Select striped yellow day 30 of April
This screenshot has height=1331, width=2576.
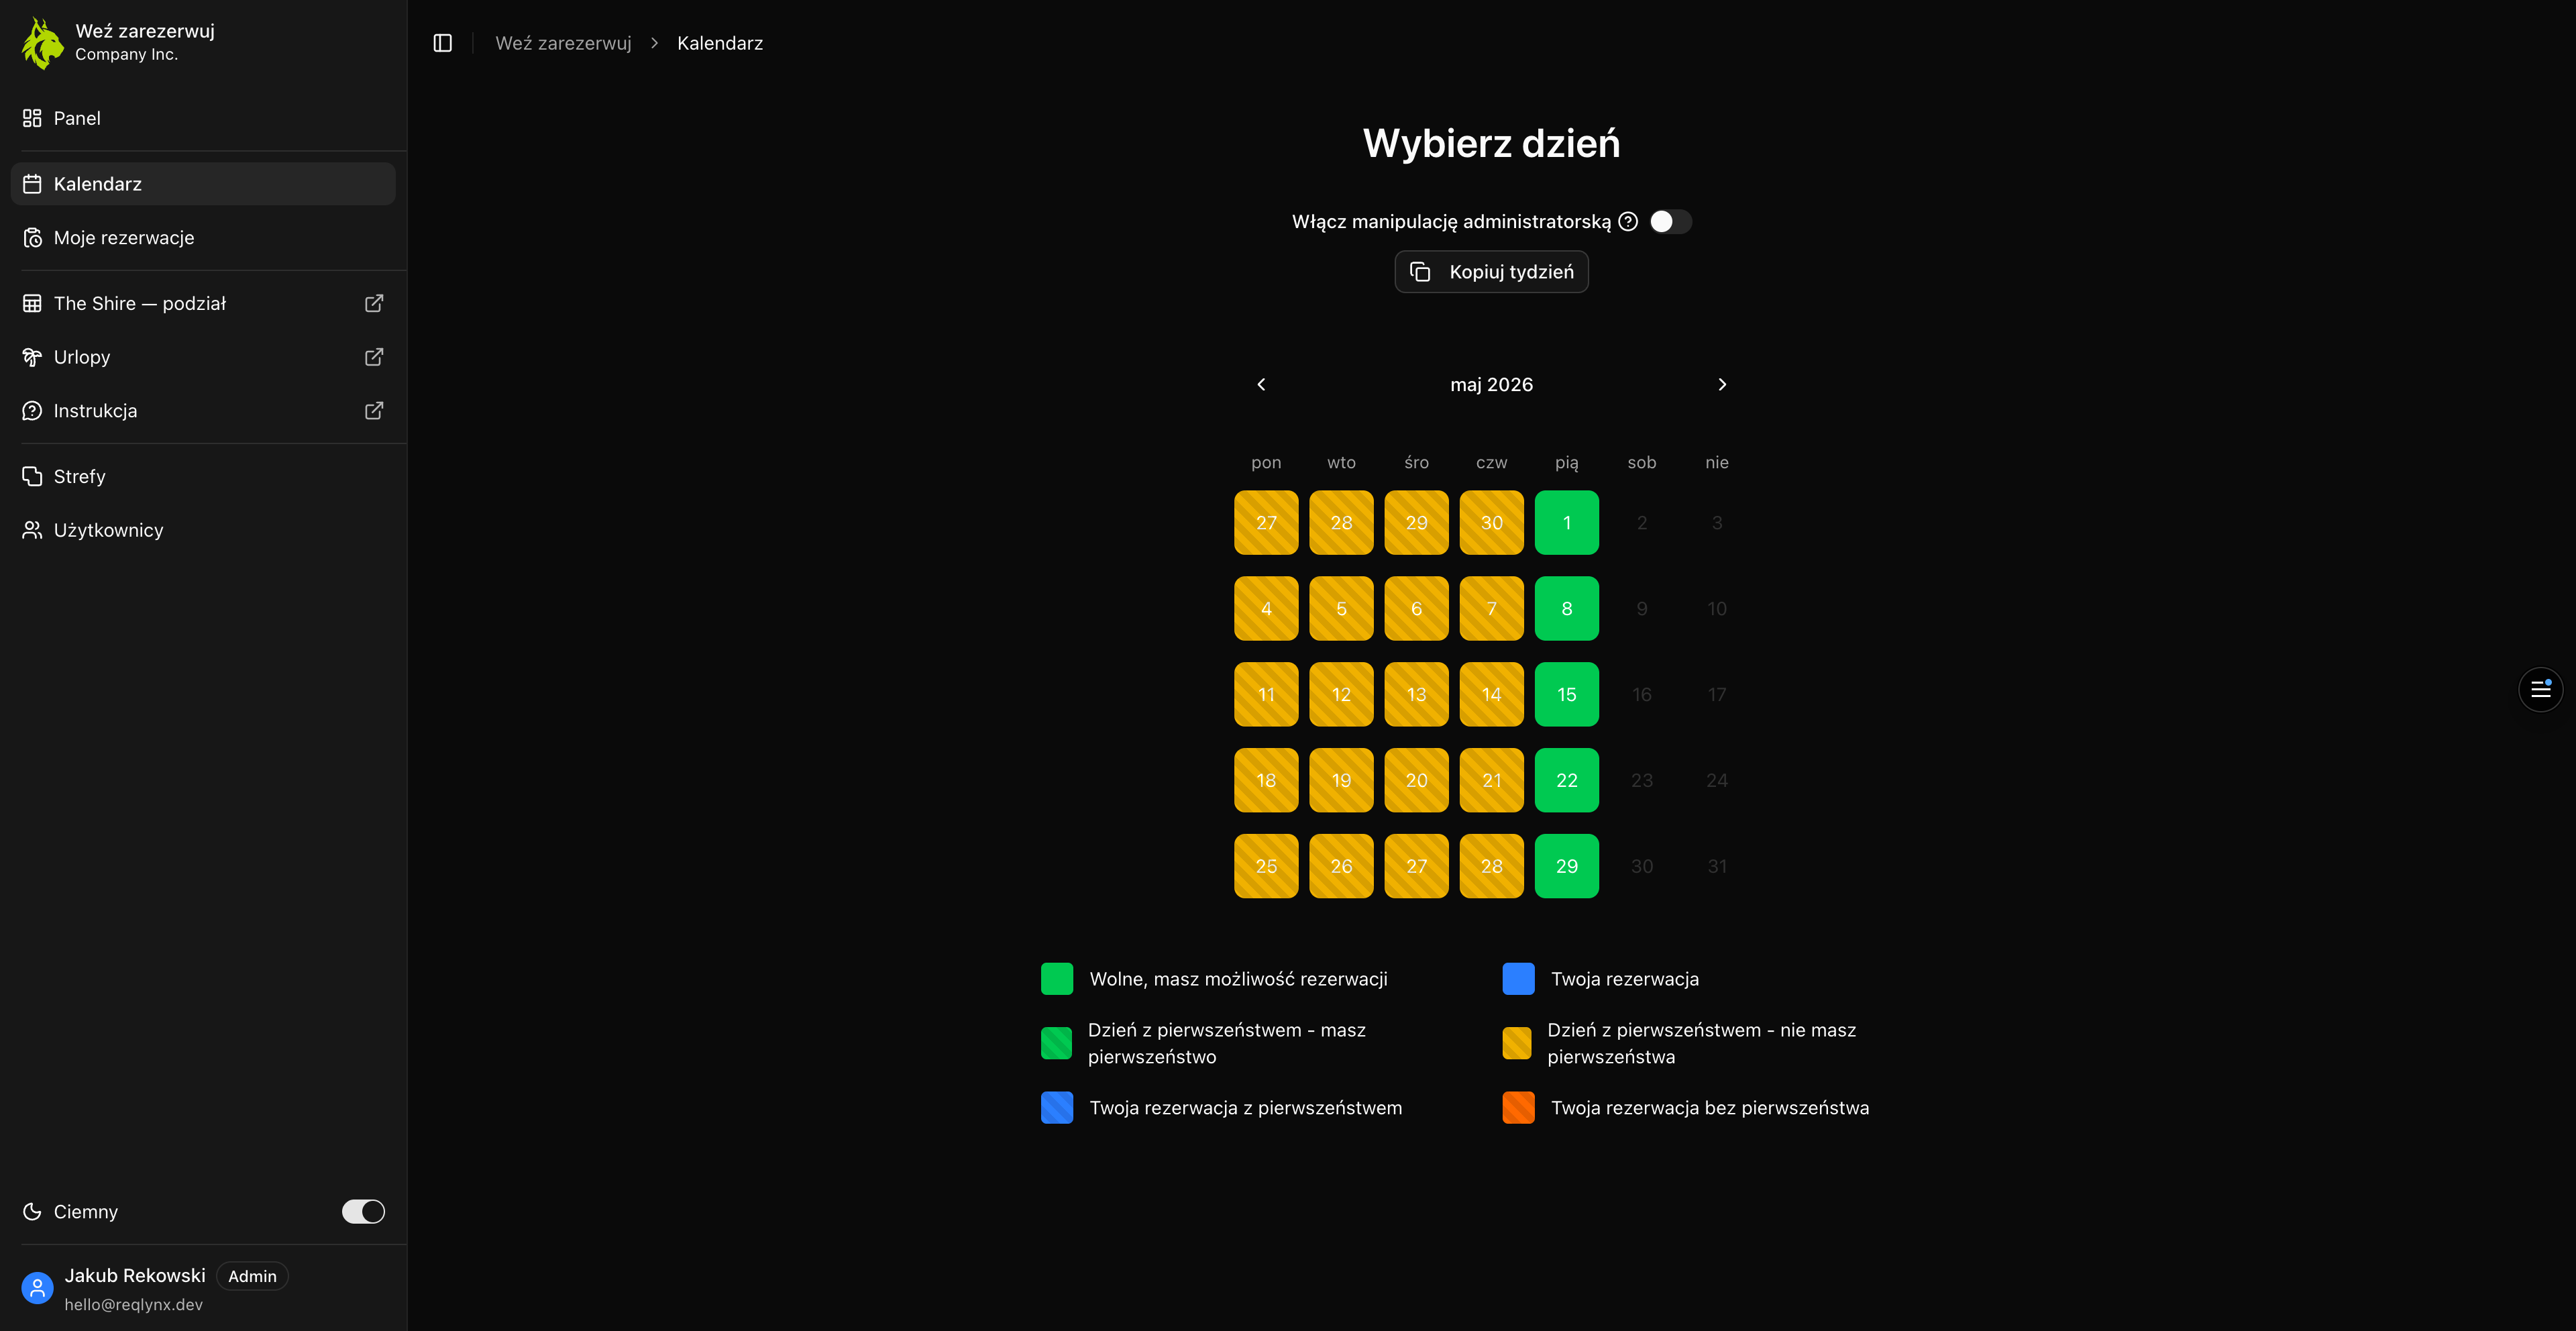pos(1491,523)
